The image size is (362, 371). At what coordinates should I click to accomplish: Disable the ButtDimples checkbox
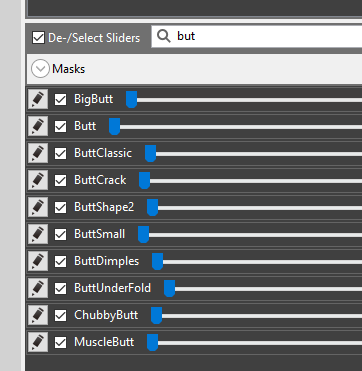tap(60, 261)
